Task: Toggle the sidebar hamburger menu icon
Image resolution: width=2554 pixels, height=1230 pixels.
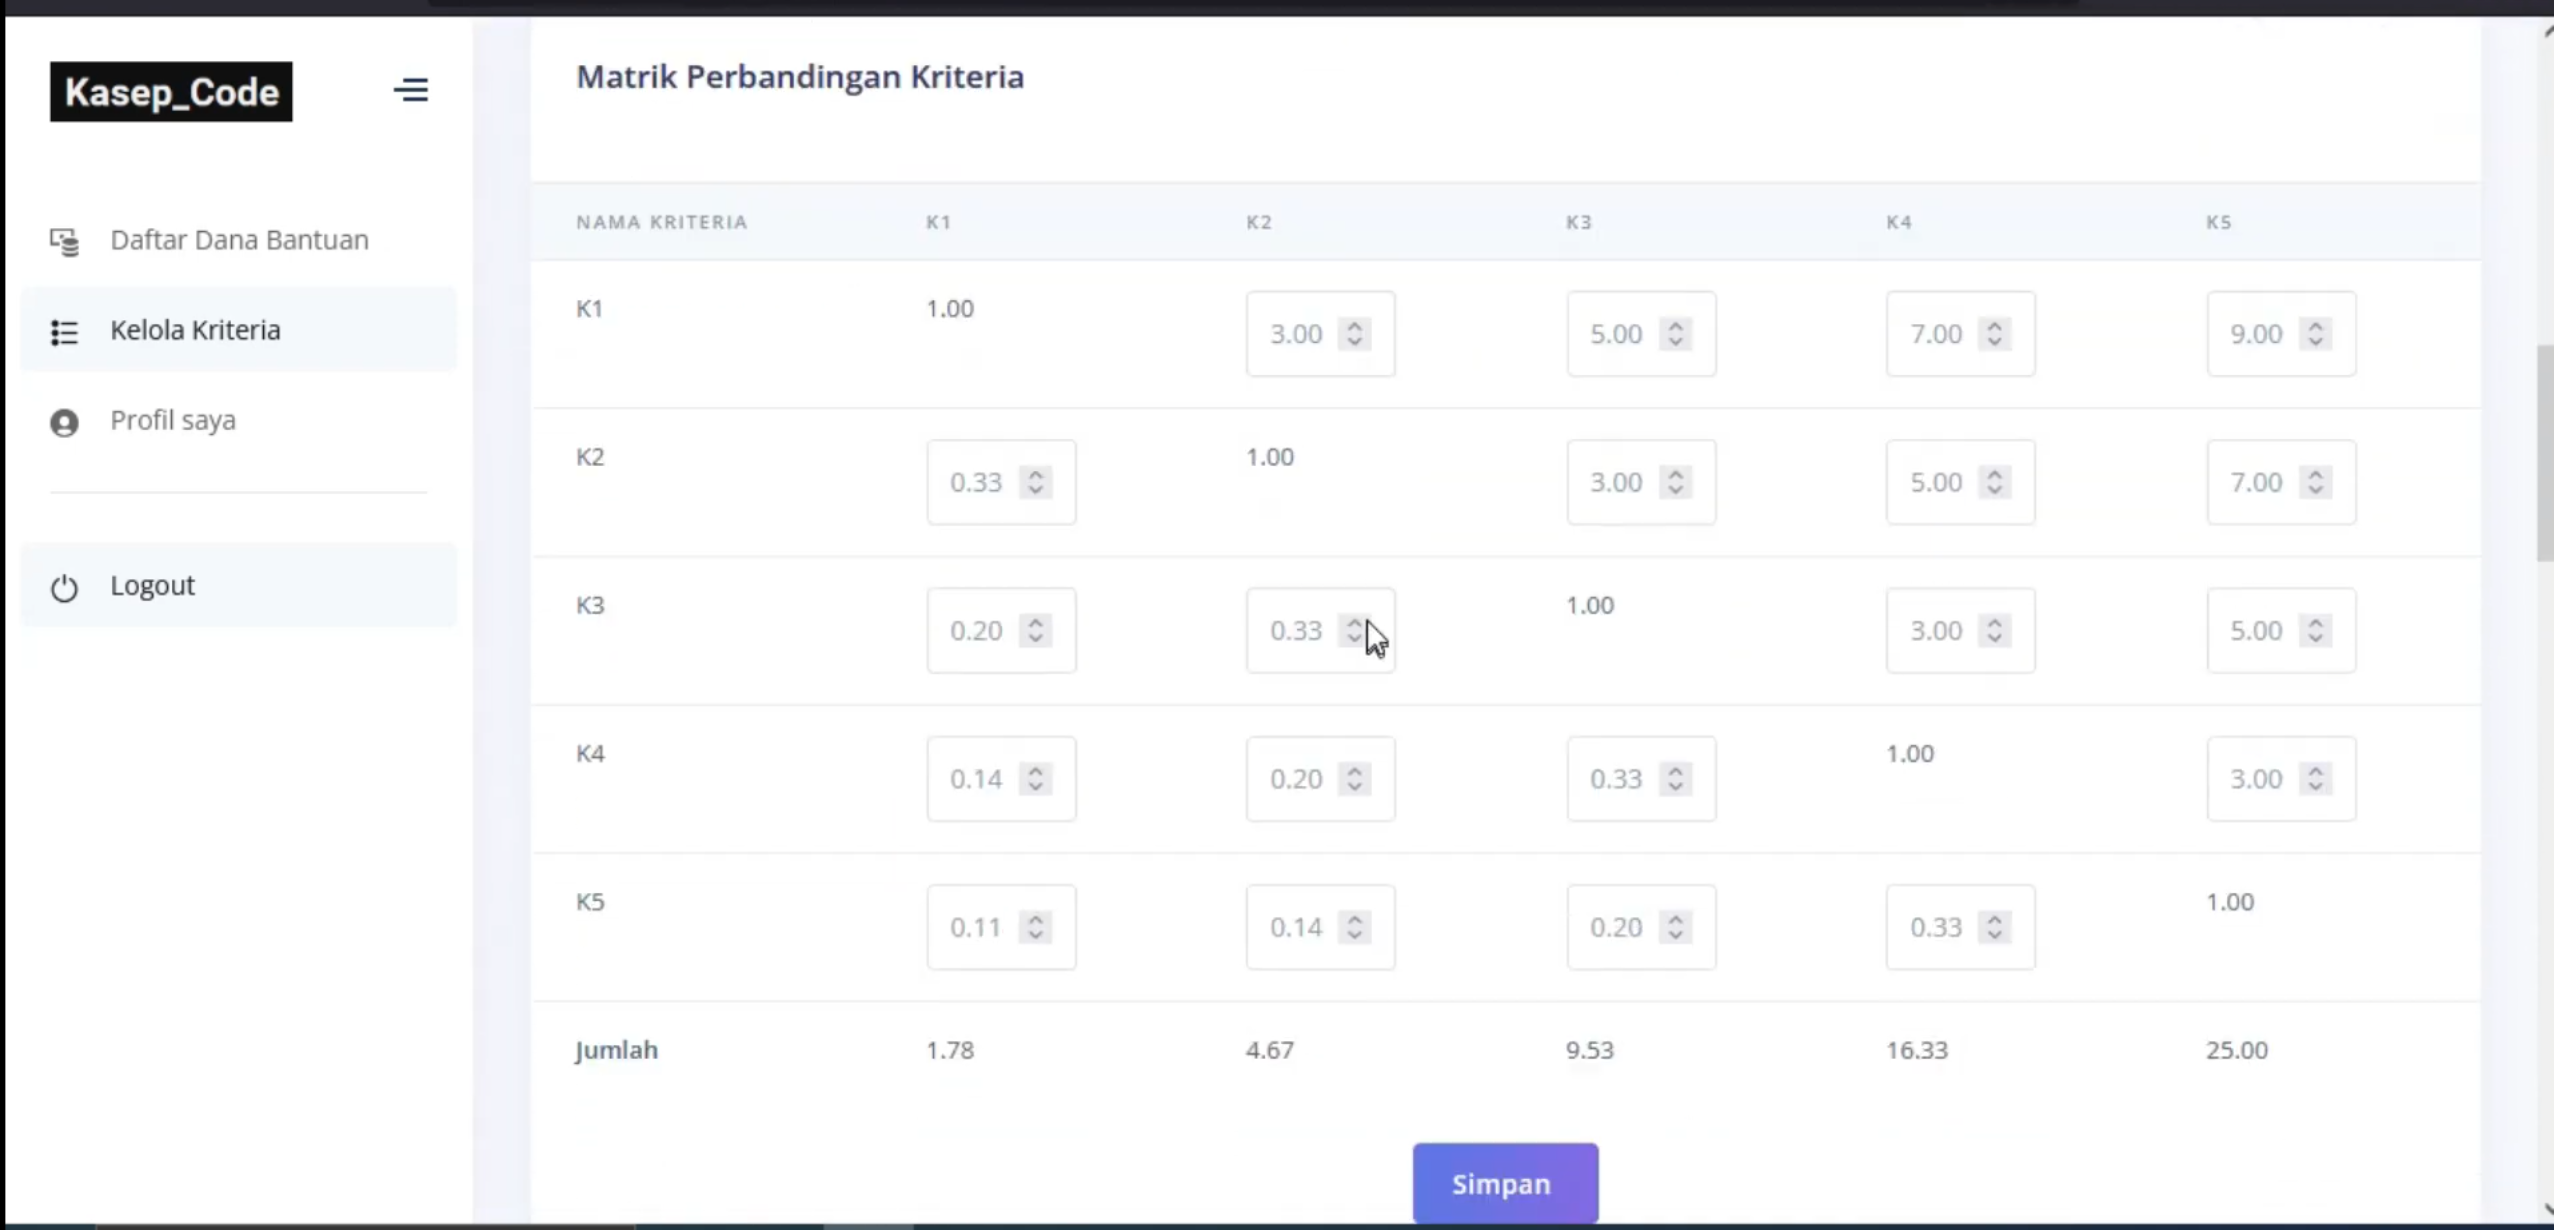Action: pos(410,90)
